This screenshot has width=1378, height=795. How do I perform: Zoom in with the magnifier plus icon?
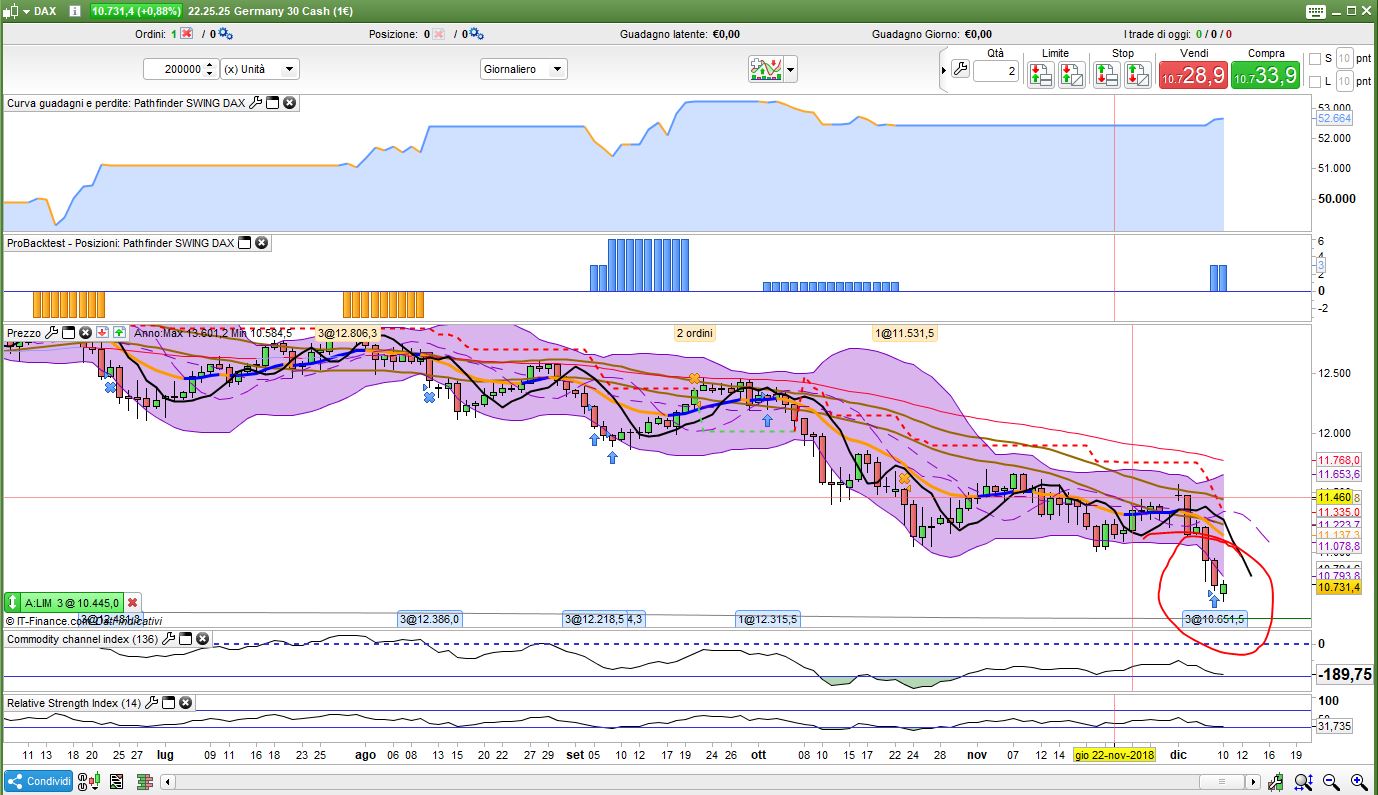click(1358, 782)
